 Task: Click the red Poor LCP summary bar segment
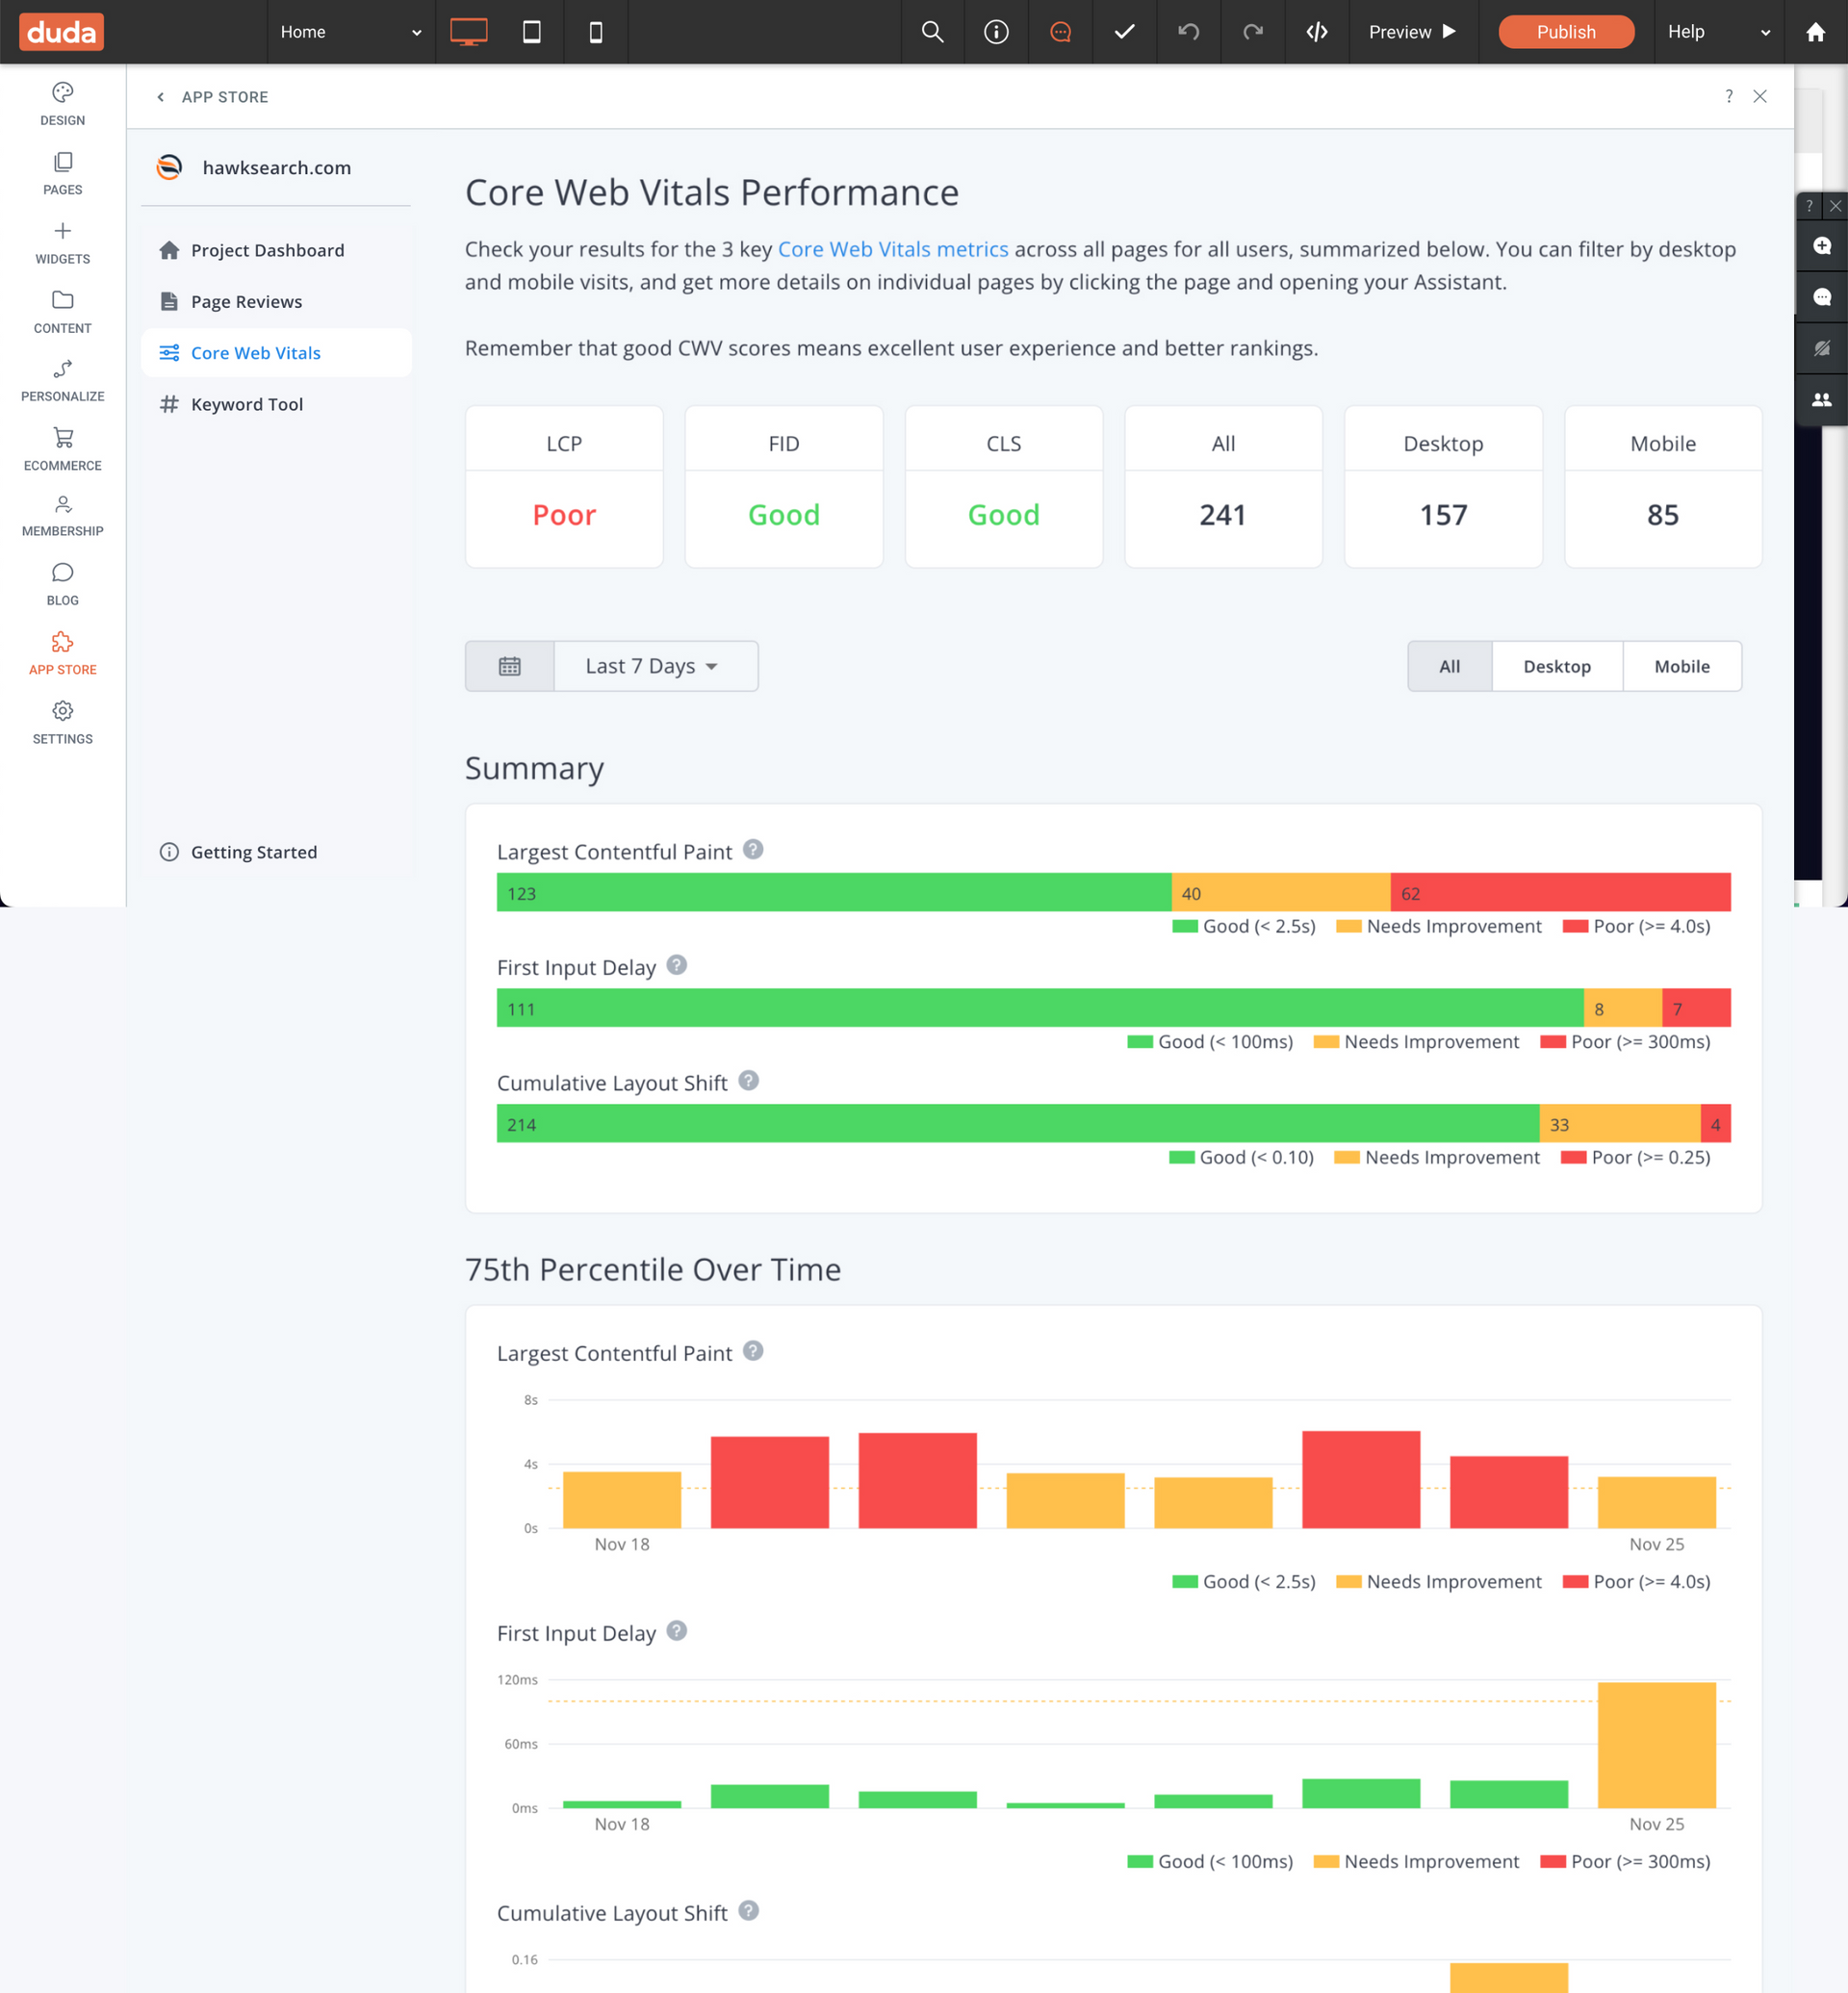(x=1559, y=892)
